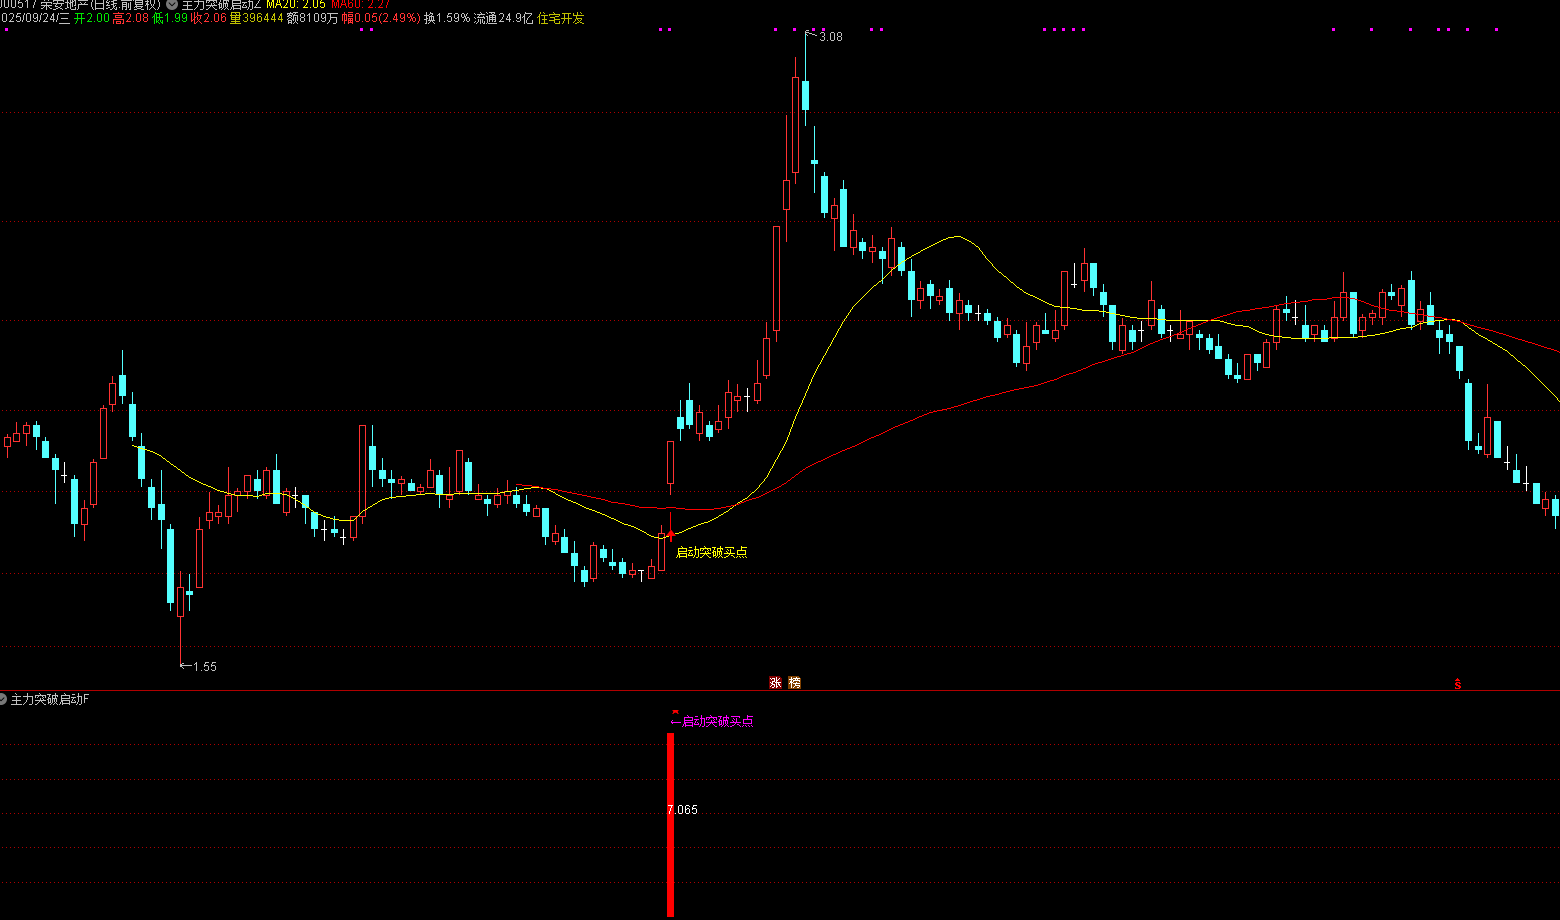Click the 主力突破启动Z main indicator name
1560x920 pixels.
click(221, 4)
